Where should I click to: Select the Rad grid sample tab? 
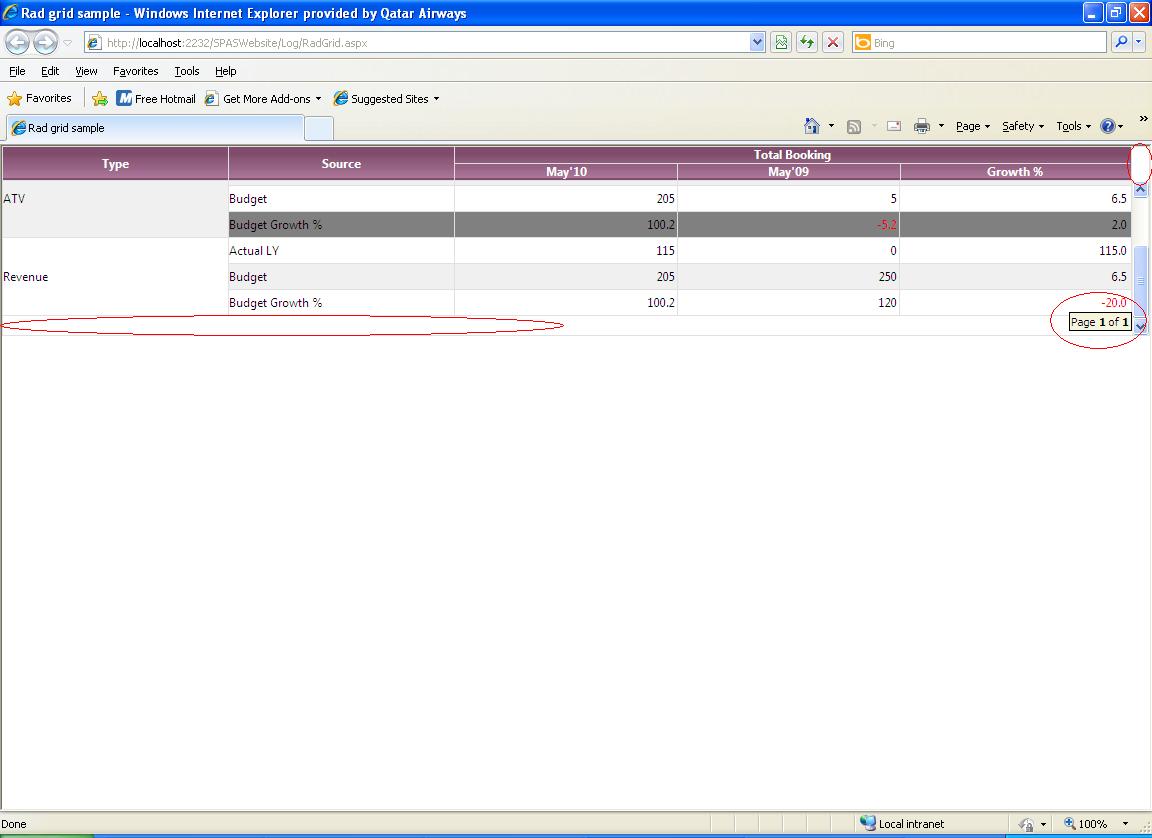click(x=155, y=128)
